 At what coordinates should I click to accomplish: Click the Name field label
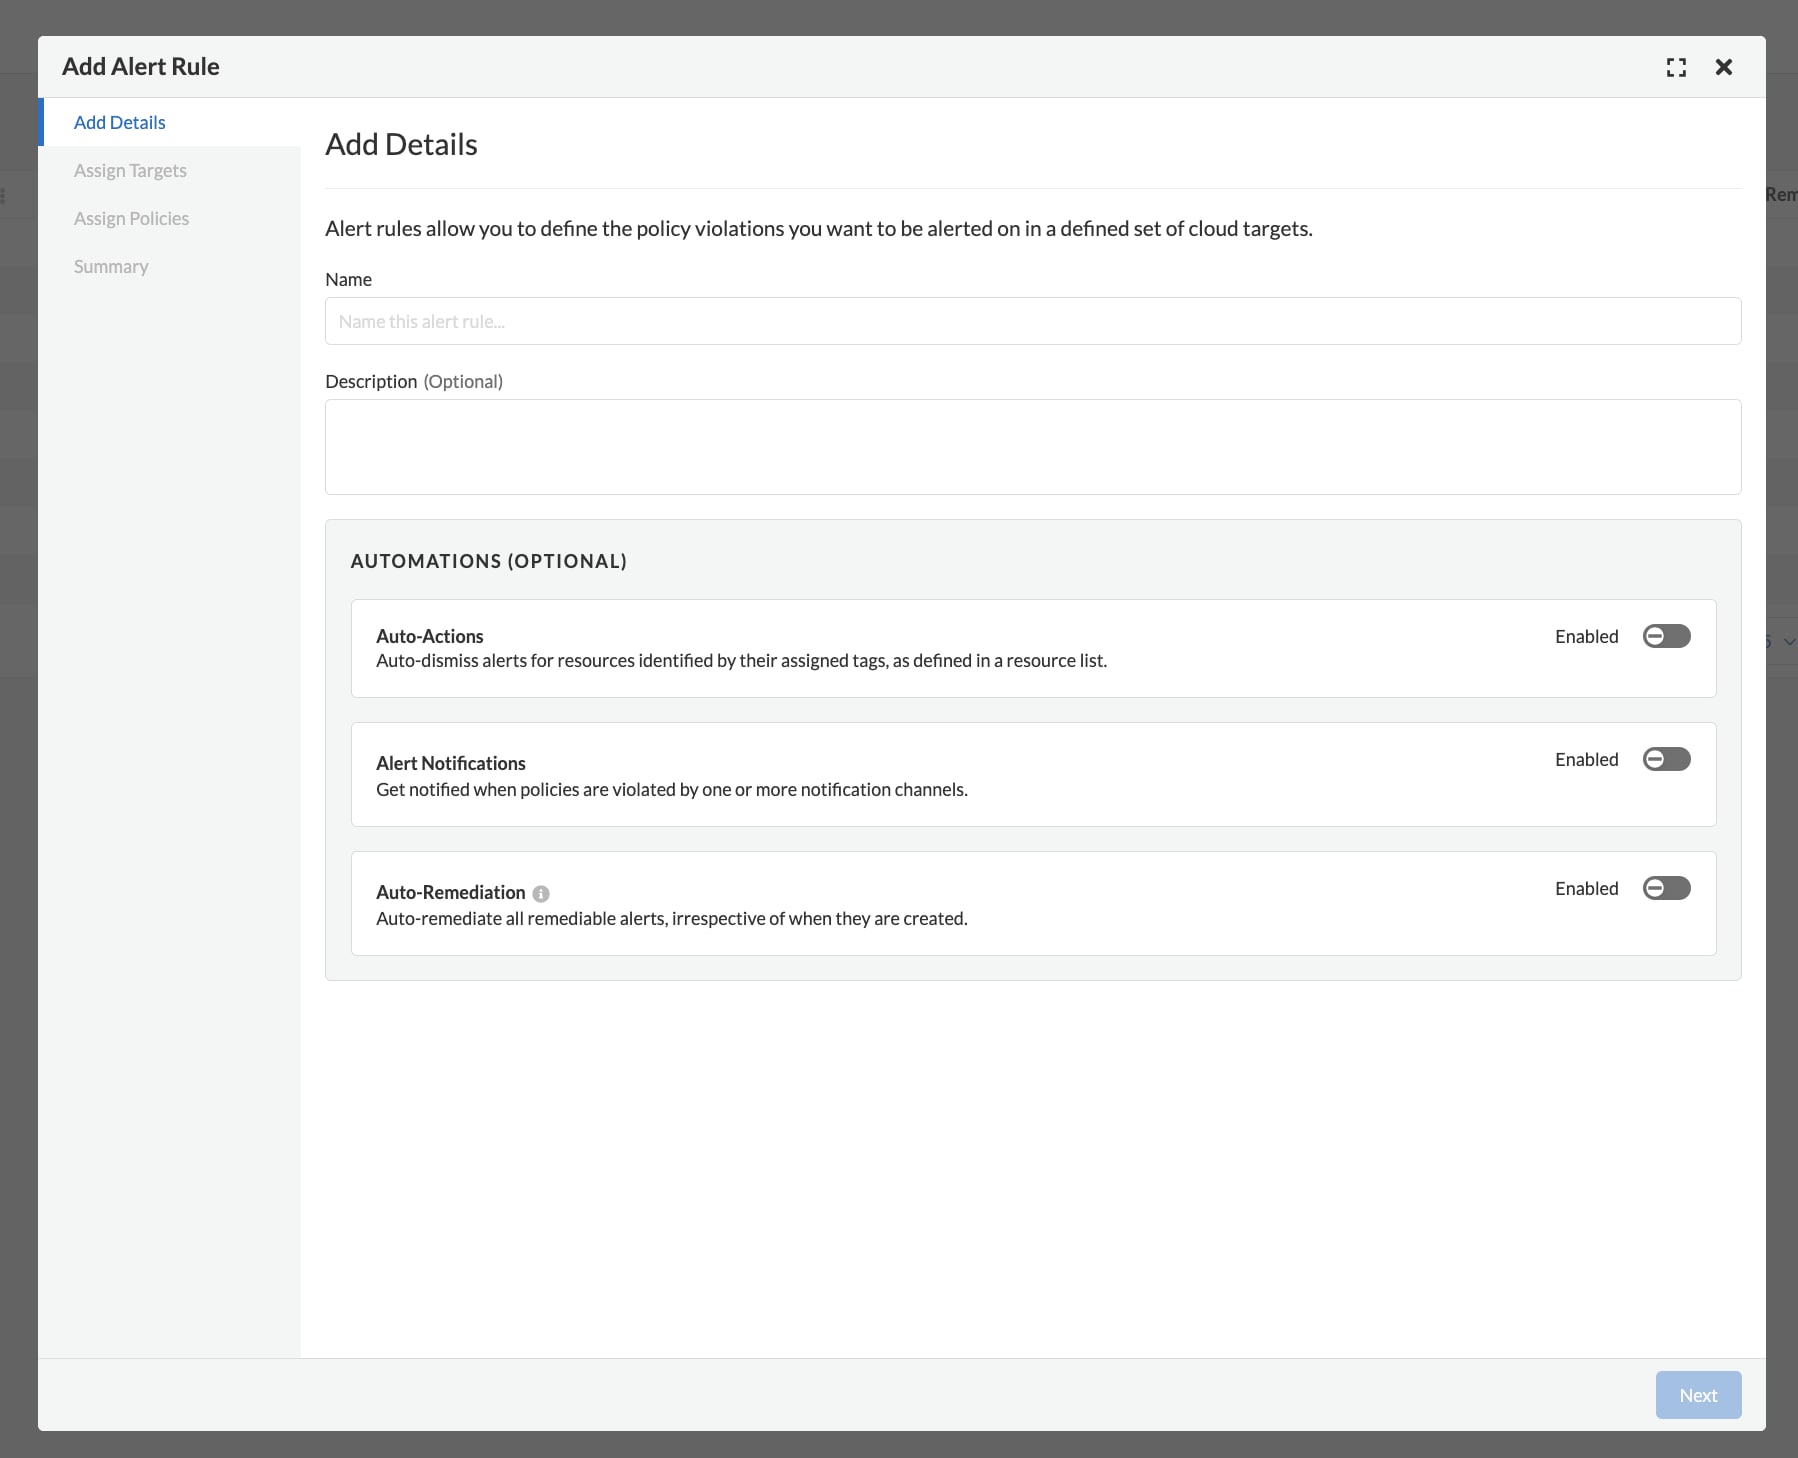click(x=349, y=279)
